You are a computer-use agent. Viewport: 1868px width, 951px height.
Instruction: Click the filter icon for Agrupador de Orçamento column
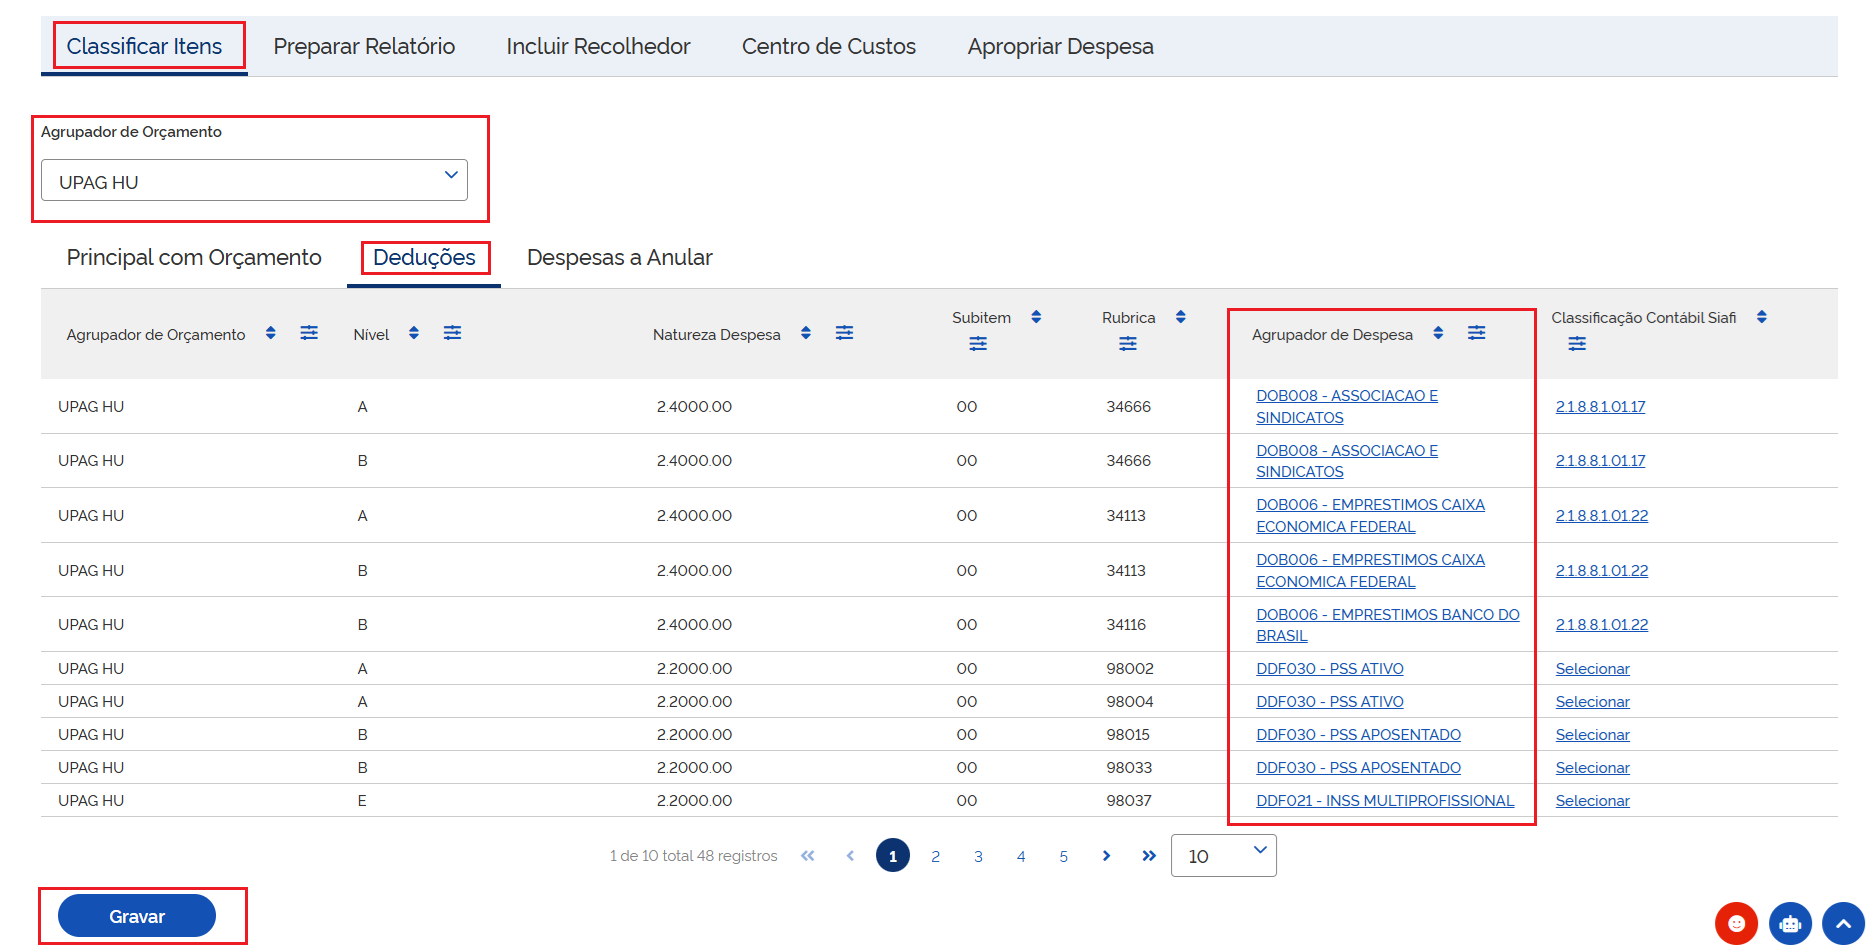(x=309, y=333)
